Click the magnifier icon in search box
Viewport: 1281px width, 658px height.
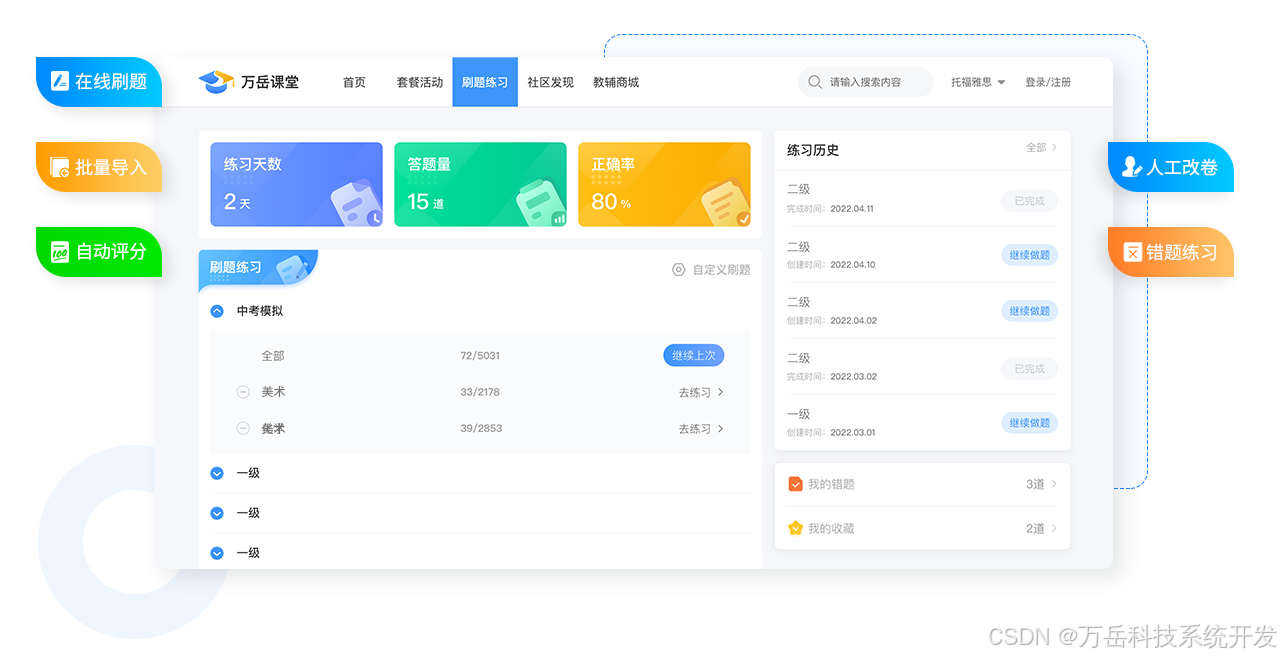click(x=815, y=82)
